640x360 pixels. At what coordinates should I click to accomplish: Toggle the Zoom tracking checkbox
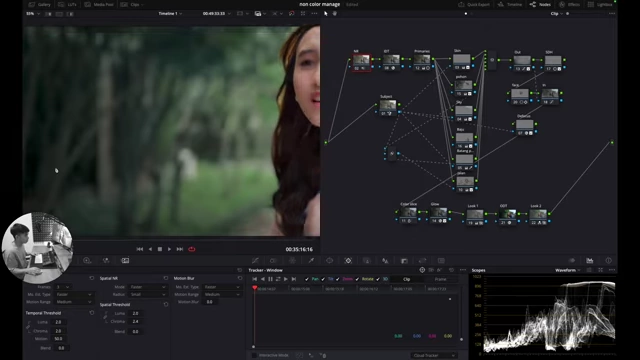click(338, 279)
